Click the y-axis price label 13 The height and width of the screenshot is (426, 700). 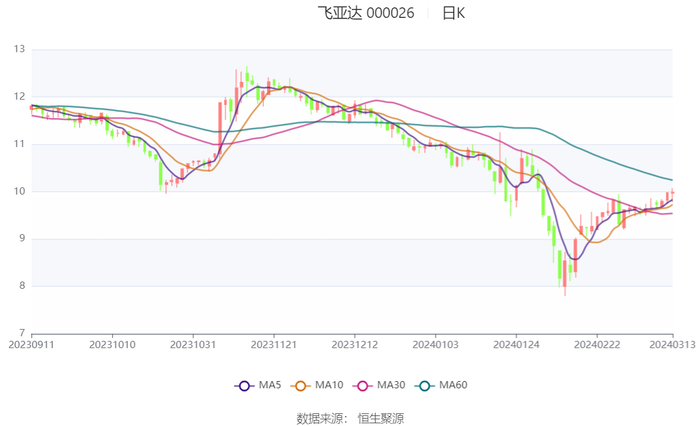19,49
